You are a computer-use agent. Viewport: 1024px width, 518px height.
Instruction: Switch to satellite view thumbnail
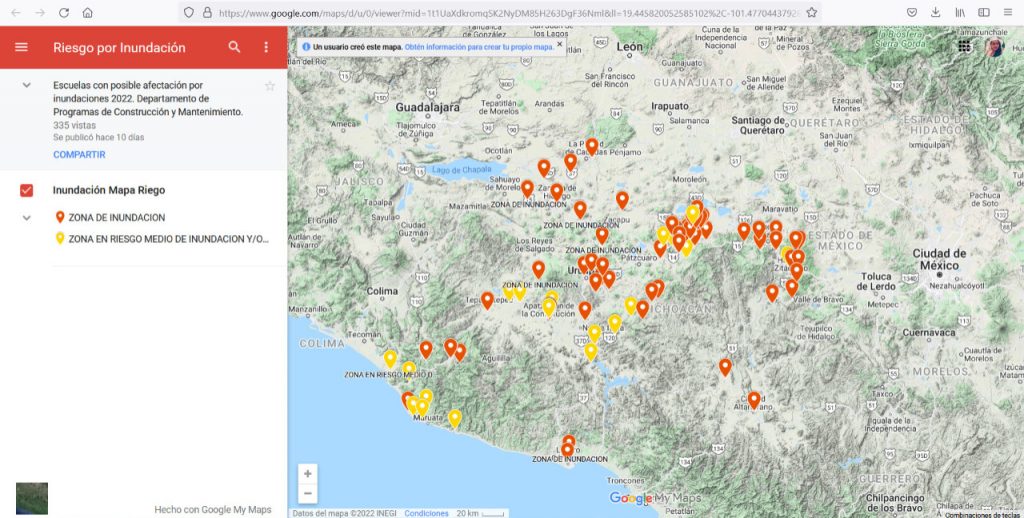tap(32, 498)
